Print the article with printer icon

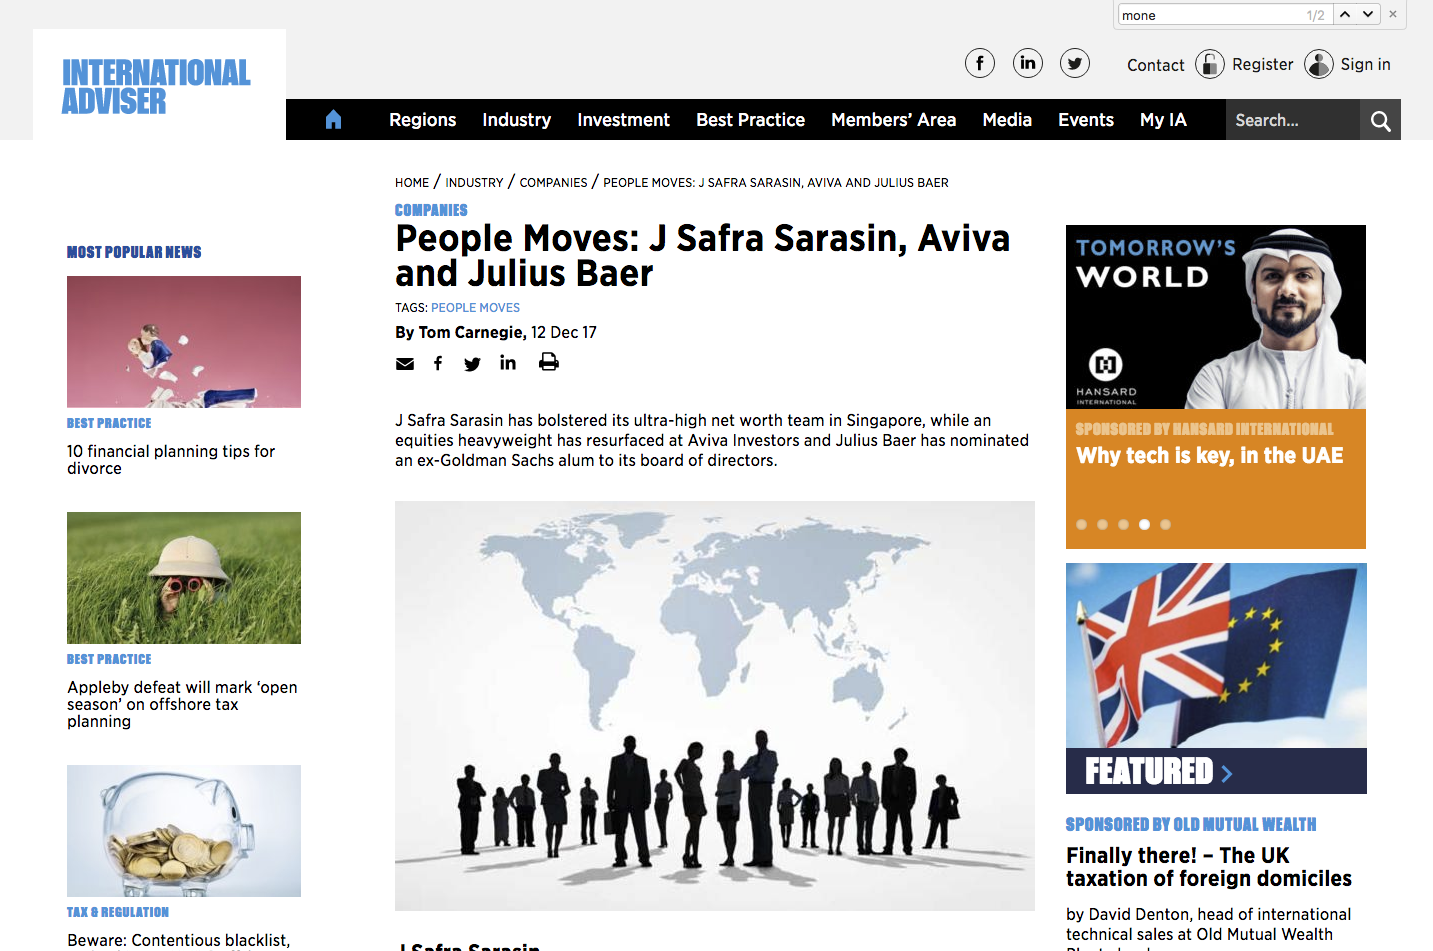pyautogui.click(x=548, y=362)
